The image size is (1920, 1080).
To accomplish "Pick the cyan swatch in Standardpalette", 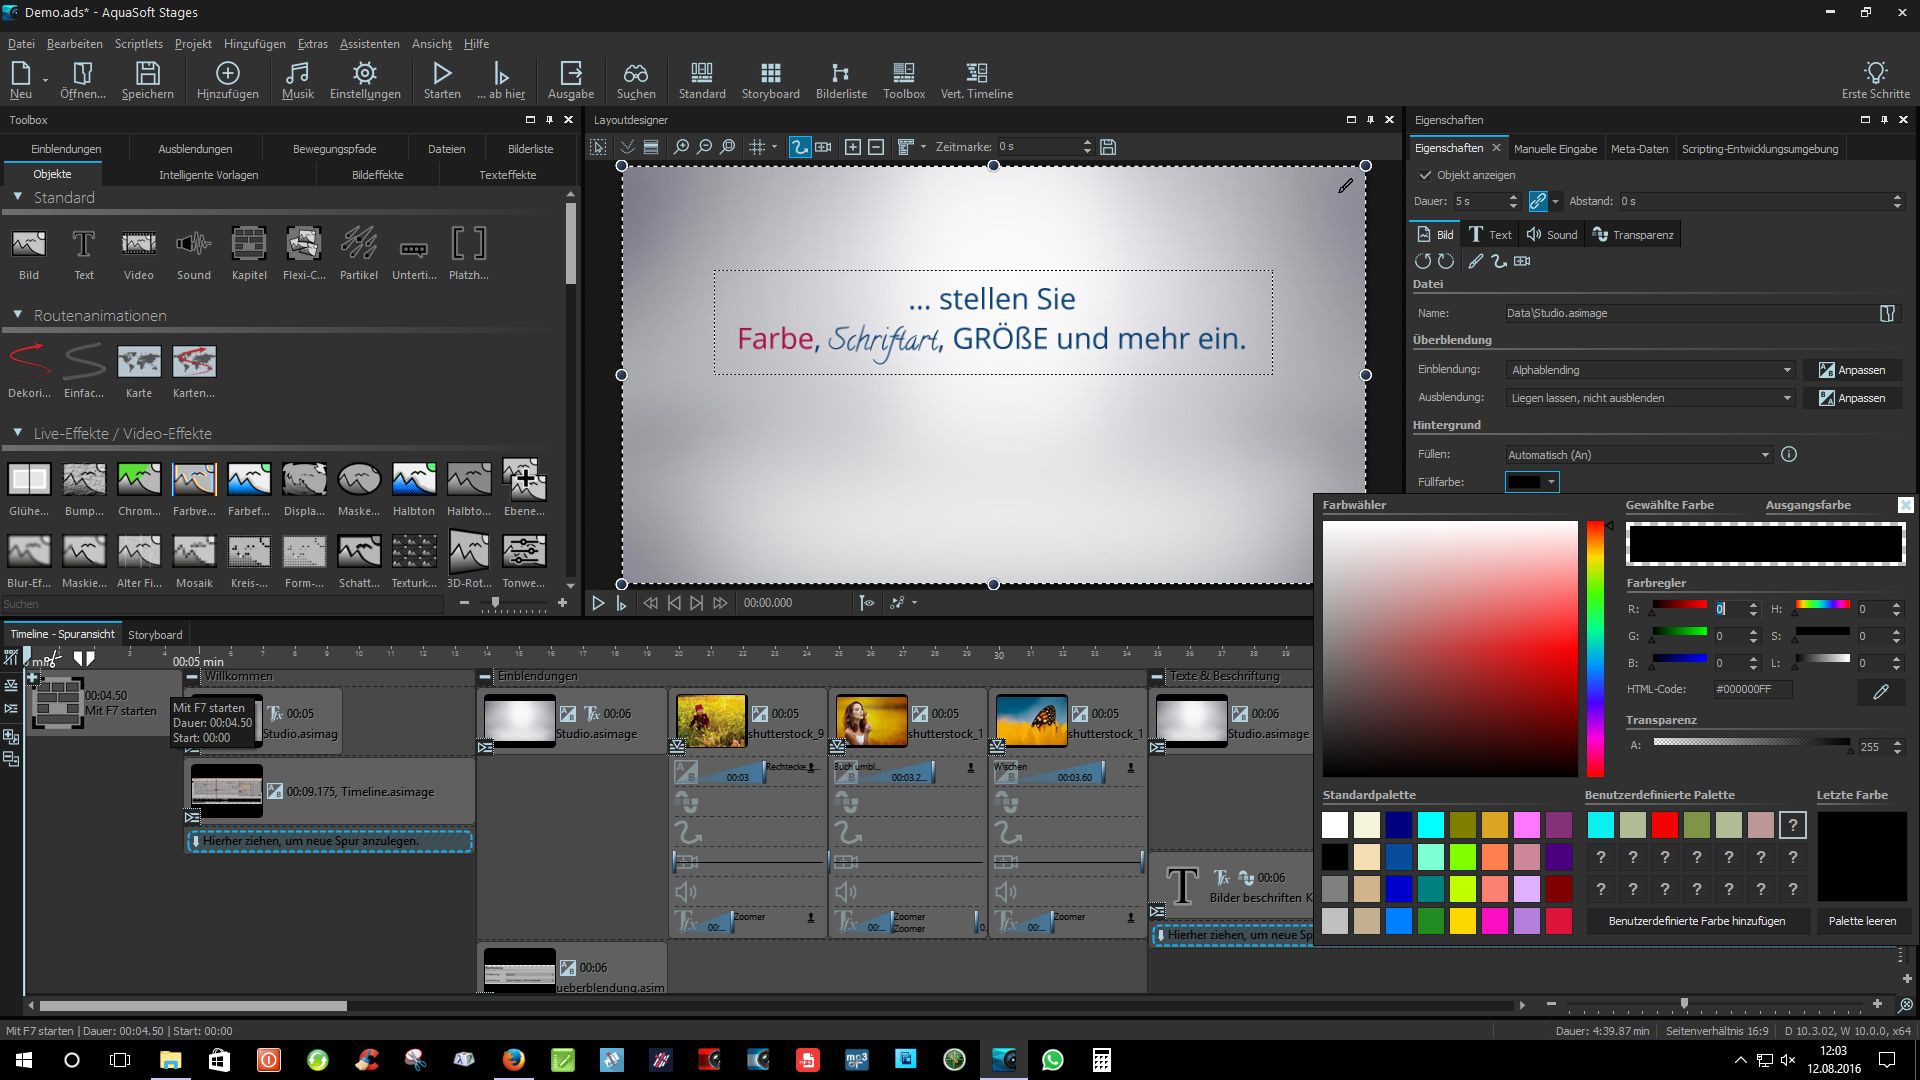I will (x=1431, y=825).
